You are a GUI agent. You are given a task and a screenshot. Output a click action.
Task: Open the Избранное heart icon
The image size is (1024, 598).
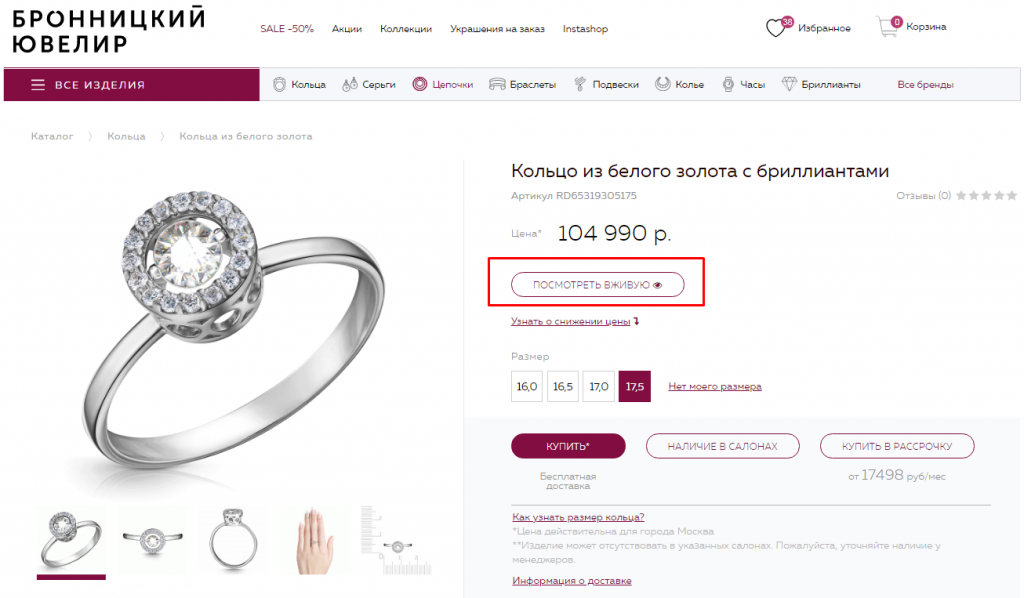pos(777,28)
